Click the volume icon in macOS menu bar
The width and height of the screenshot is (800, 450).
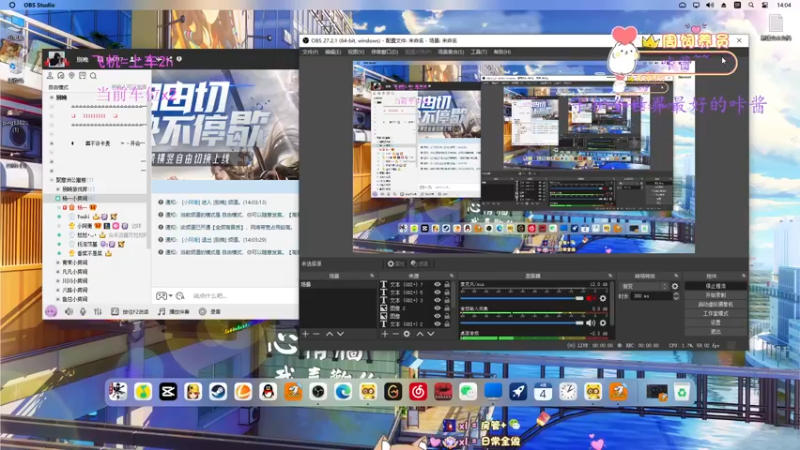click(710, 5)
